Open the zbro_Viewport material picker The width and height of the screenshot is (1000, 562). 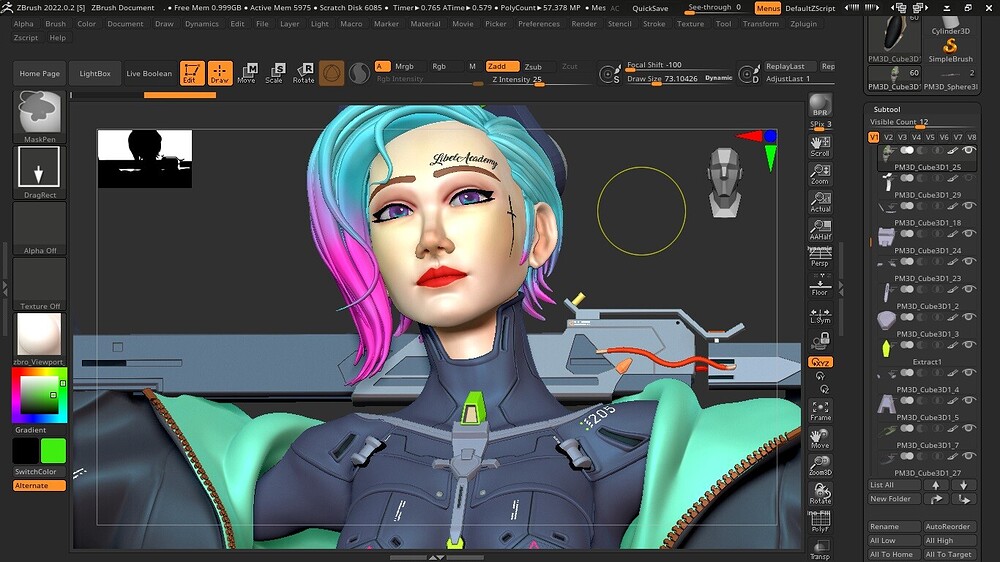click(40, 339)
